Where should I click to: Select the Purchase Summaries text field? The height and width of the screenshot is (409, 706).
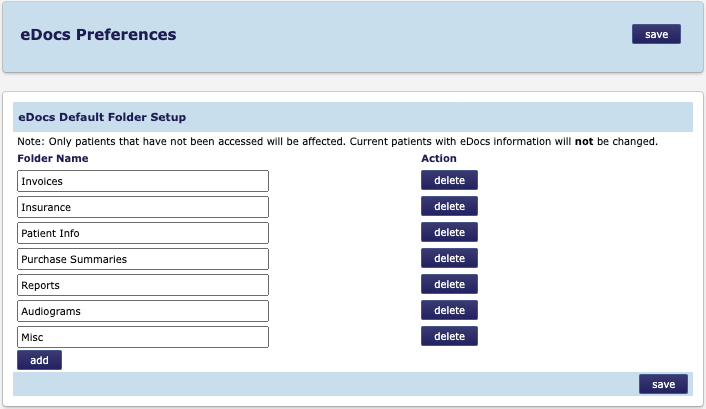143,259
